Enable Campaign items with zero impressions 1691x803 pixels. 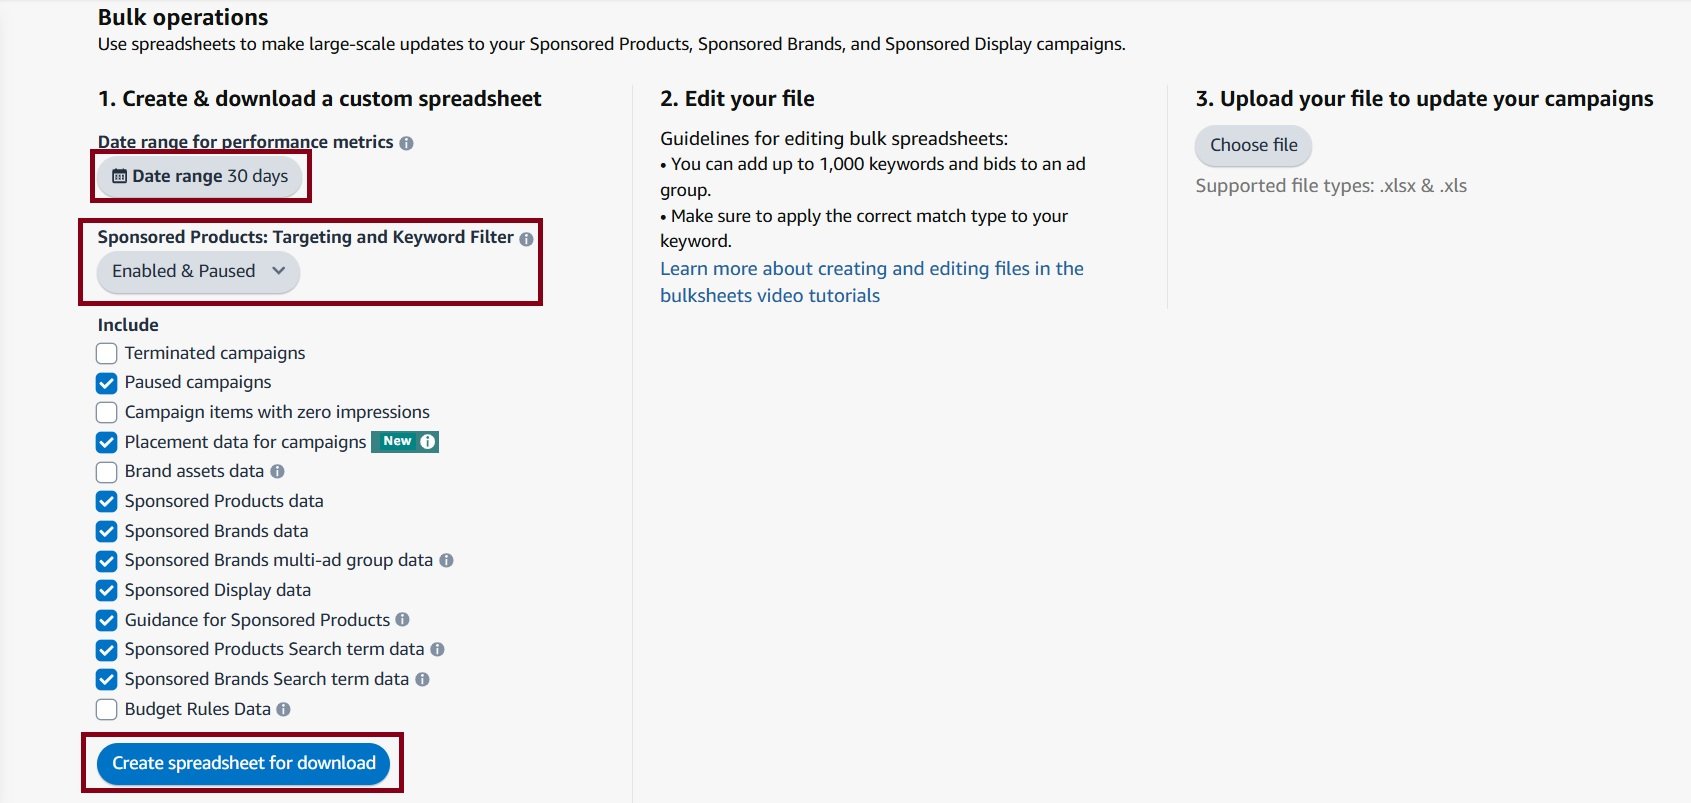(x=106, y=412)
